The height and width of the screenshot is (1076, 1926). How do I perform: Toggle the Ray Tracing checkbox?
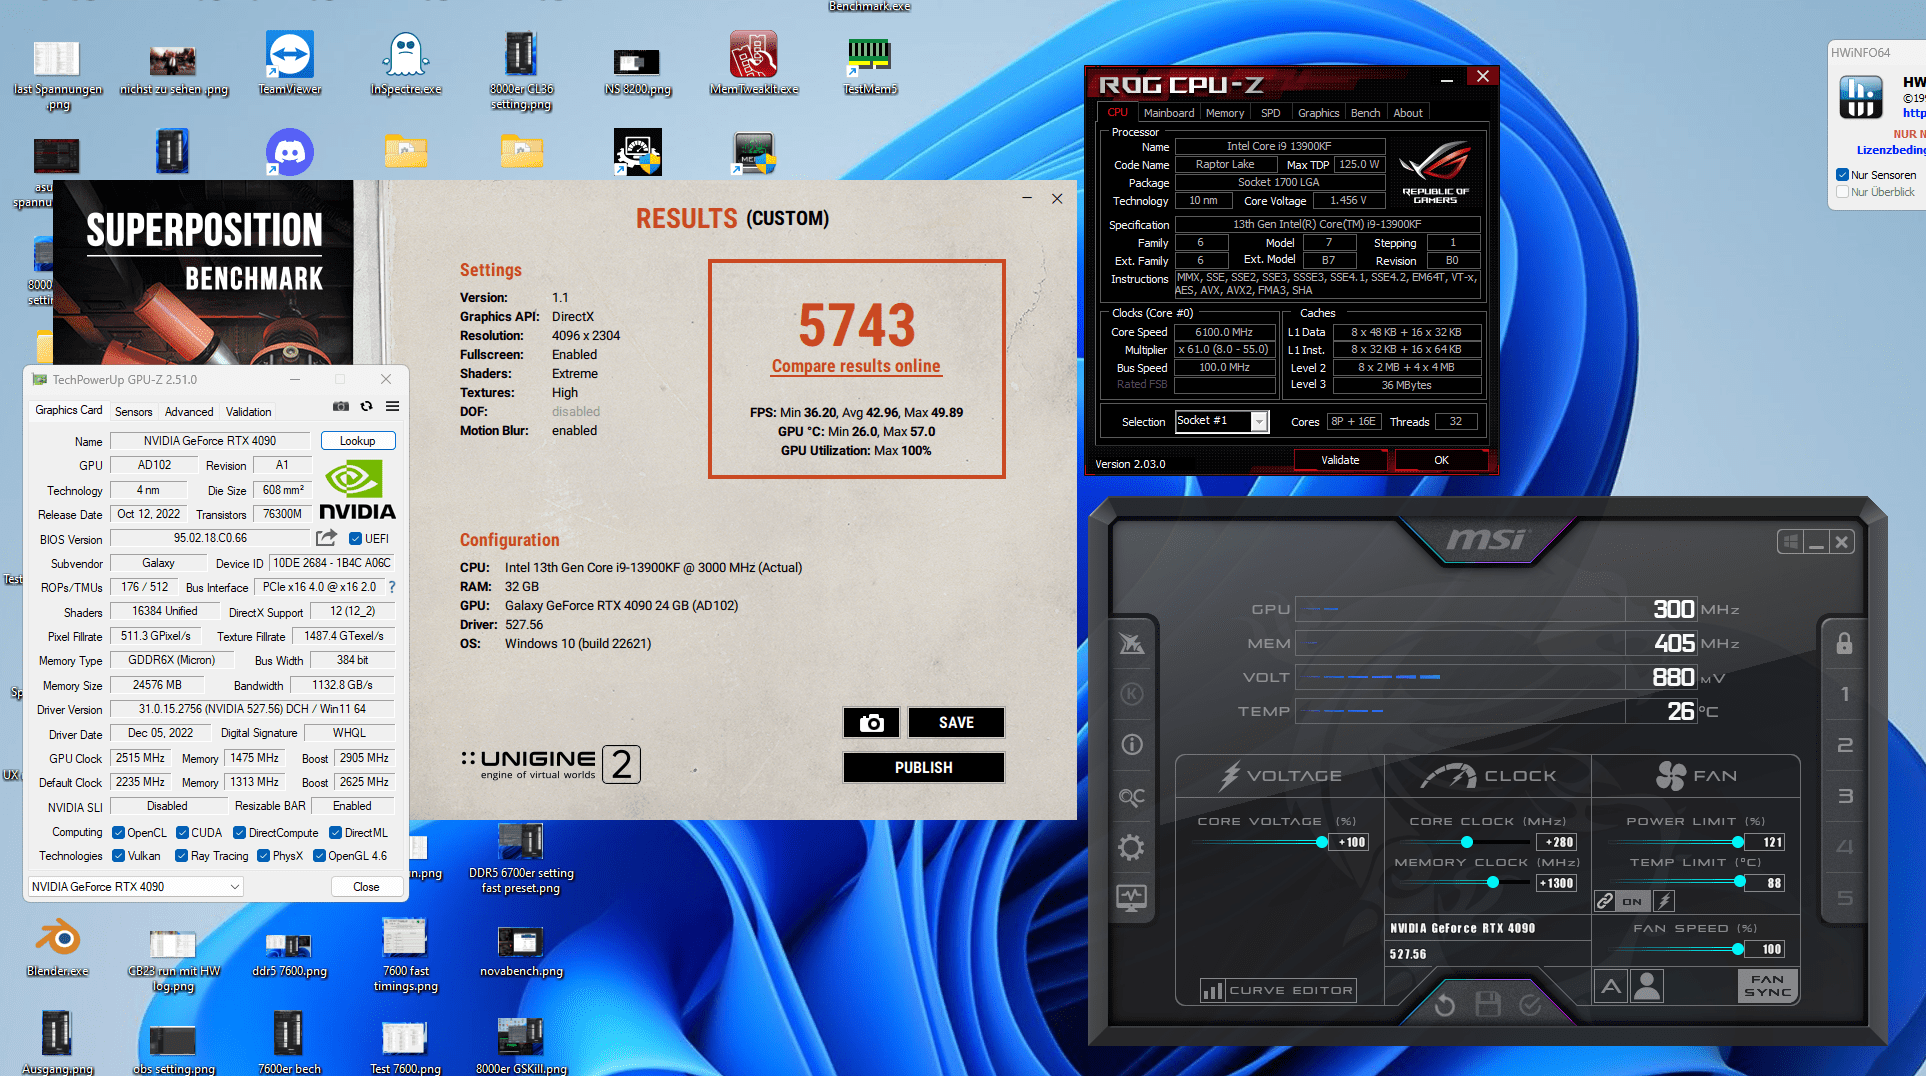pyautogui.click(x=181, y=855)
